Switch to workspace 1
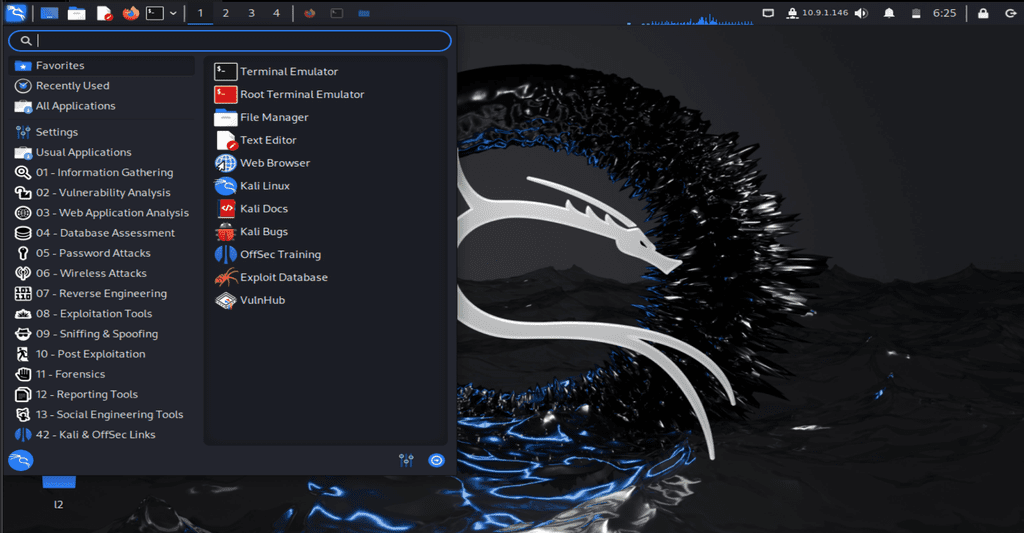This screenshot has width=1024, height=533. [x=200, y=13]
